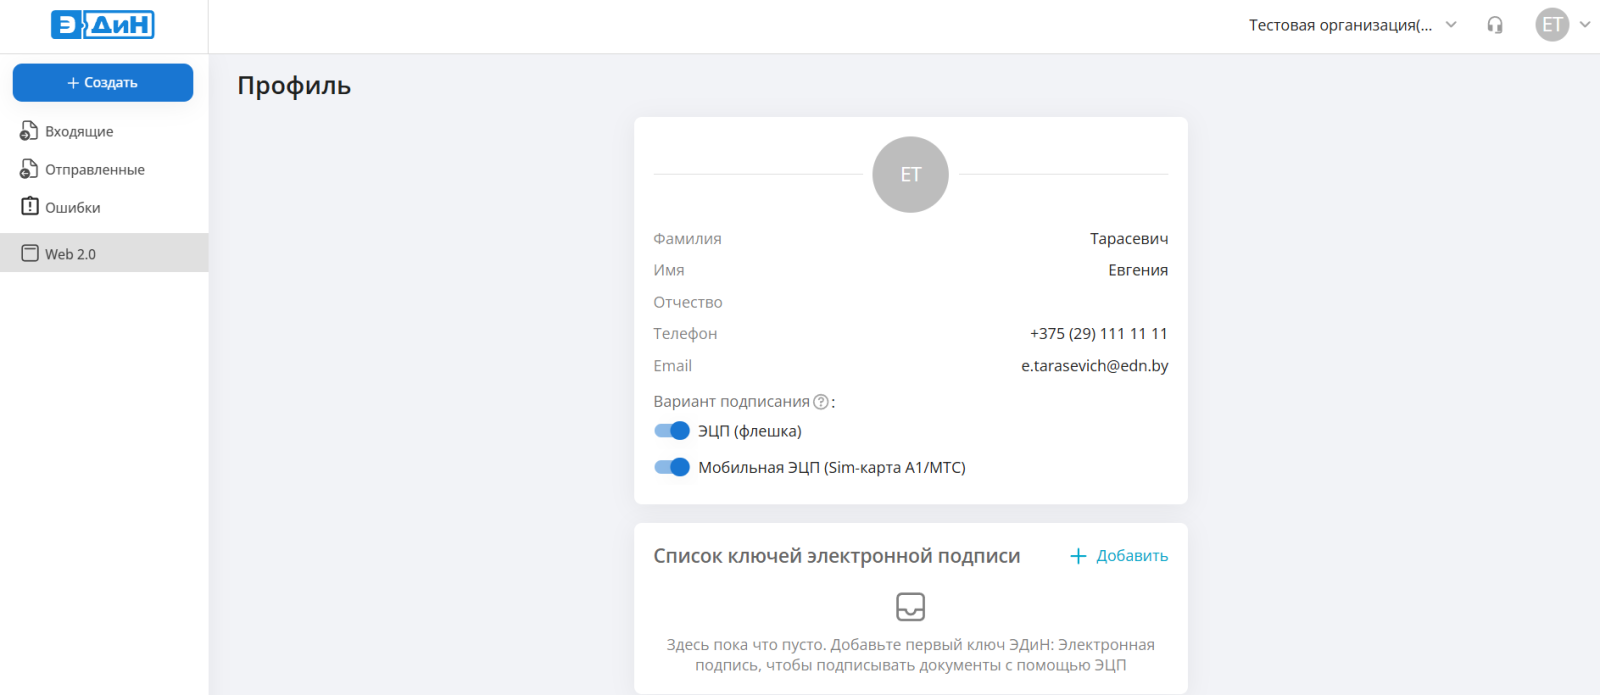
Task: Open user menu chevron next to avatar
Action: click(1585, 25)
